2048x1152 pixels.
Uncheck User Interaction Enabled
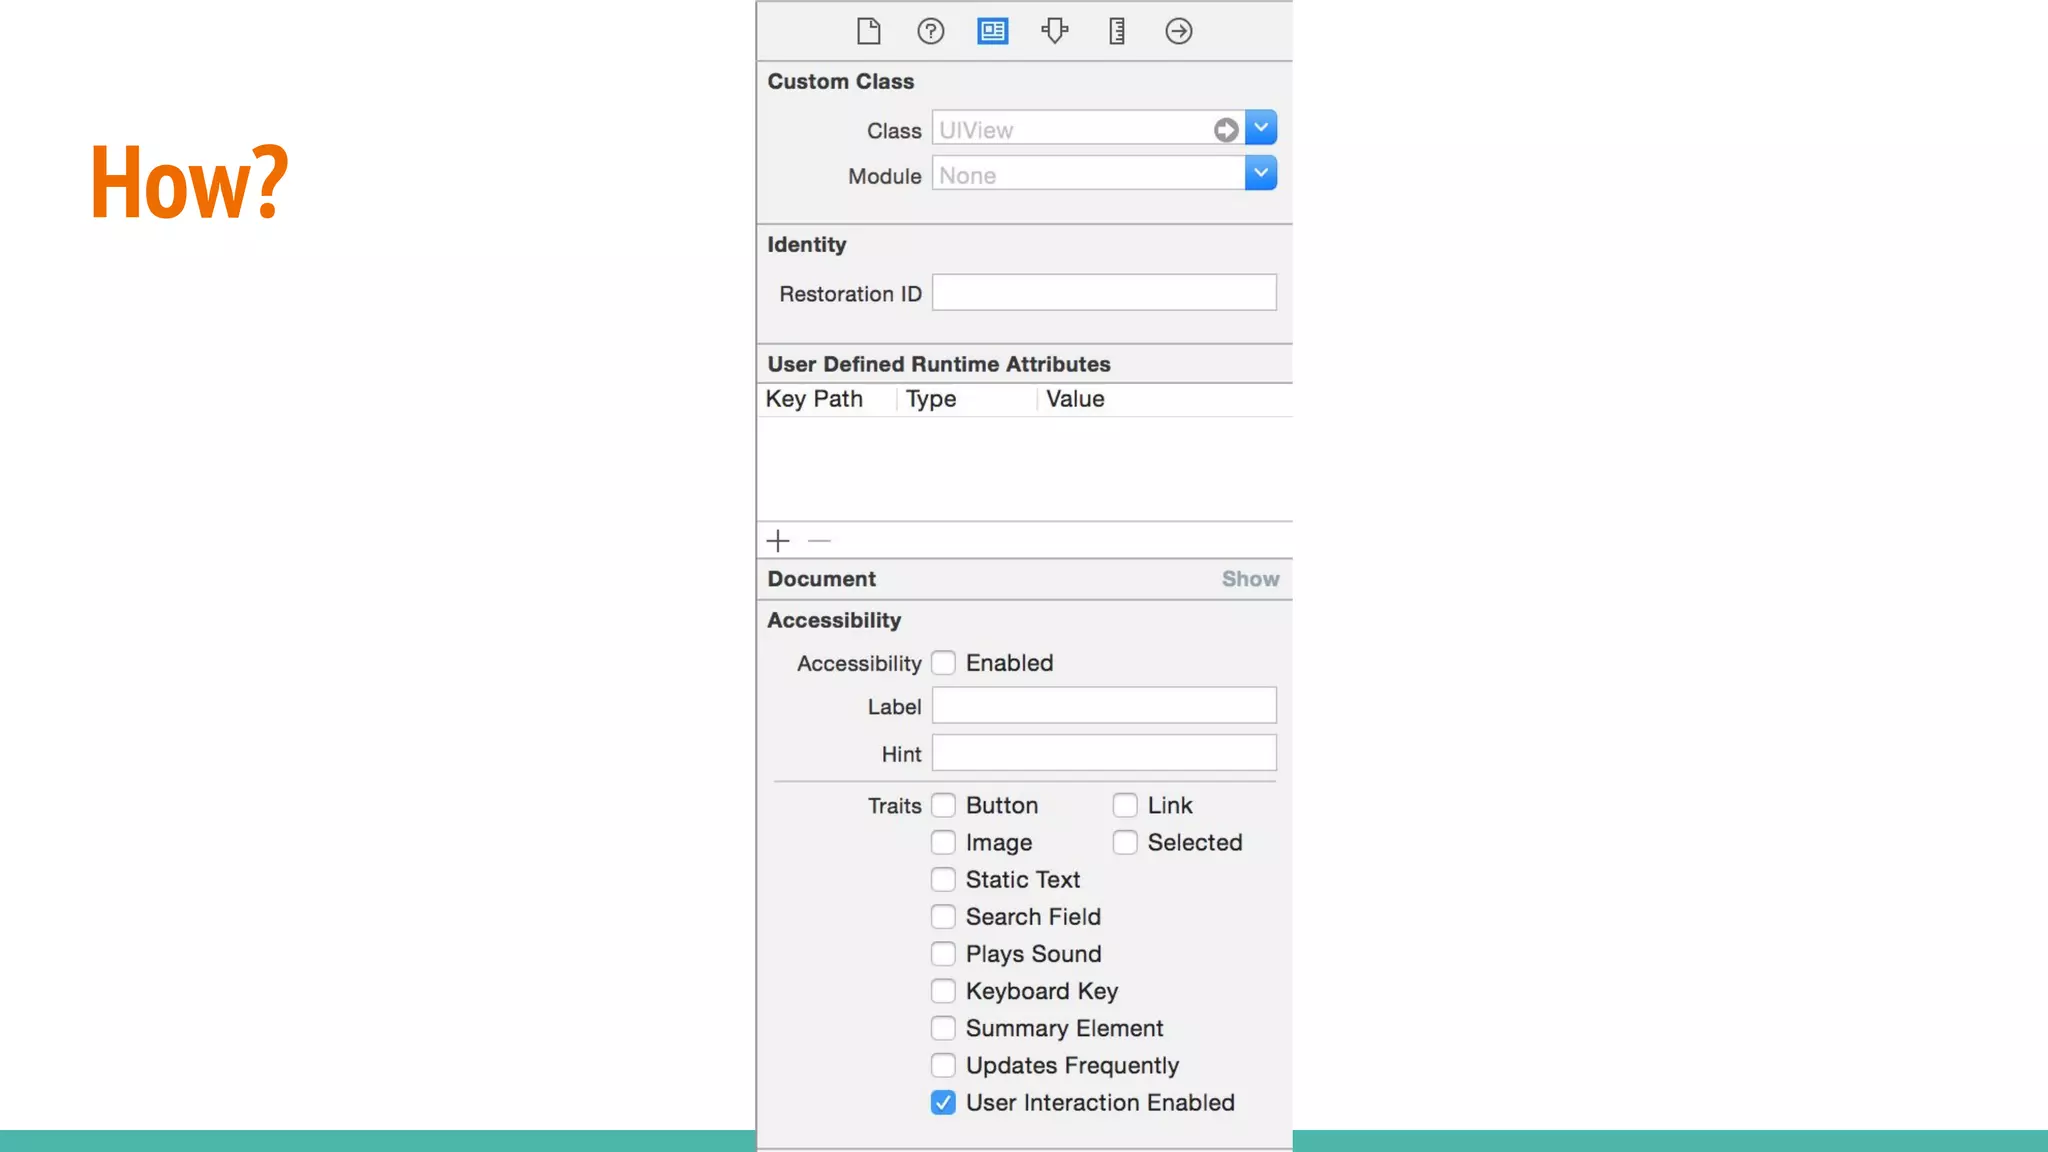click(x=943, y=1102)
